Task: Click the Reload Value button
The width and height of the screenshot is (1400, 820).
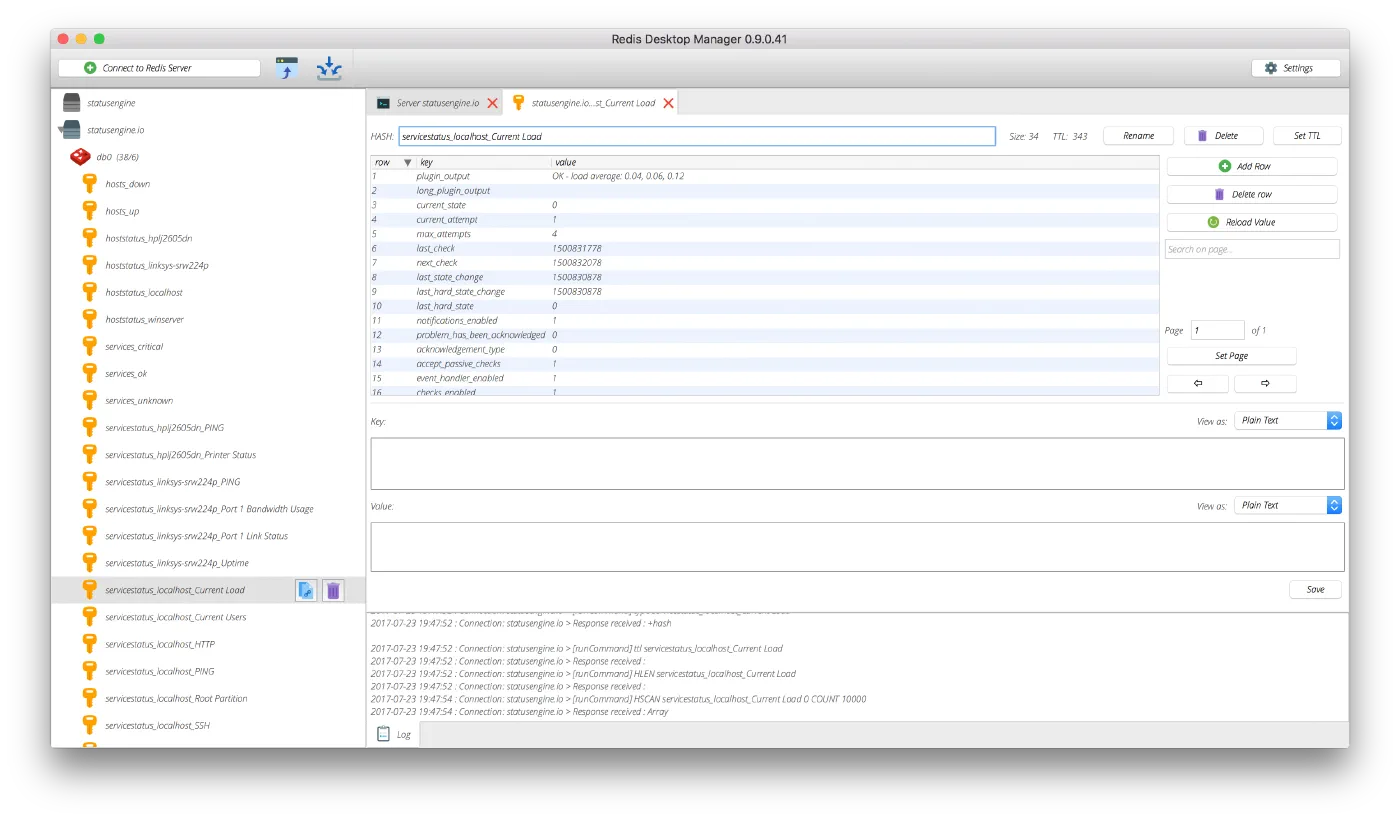Action: [x=1252, y=222]
